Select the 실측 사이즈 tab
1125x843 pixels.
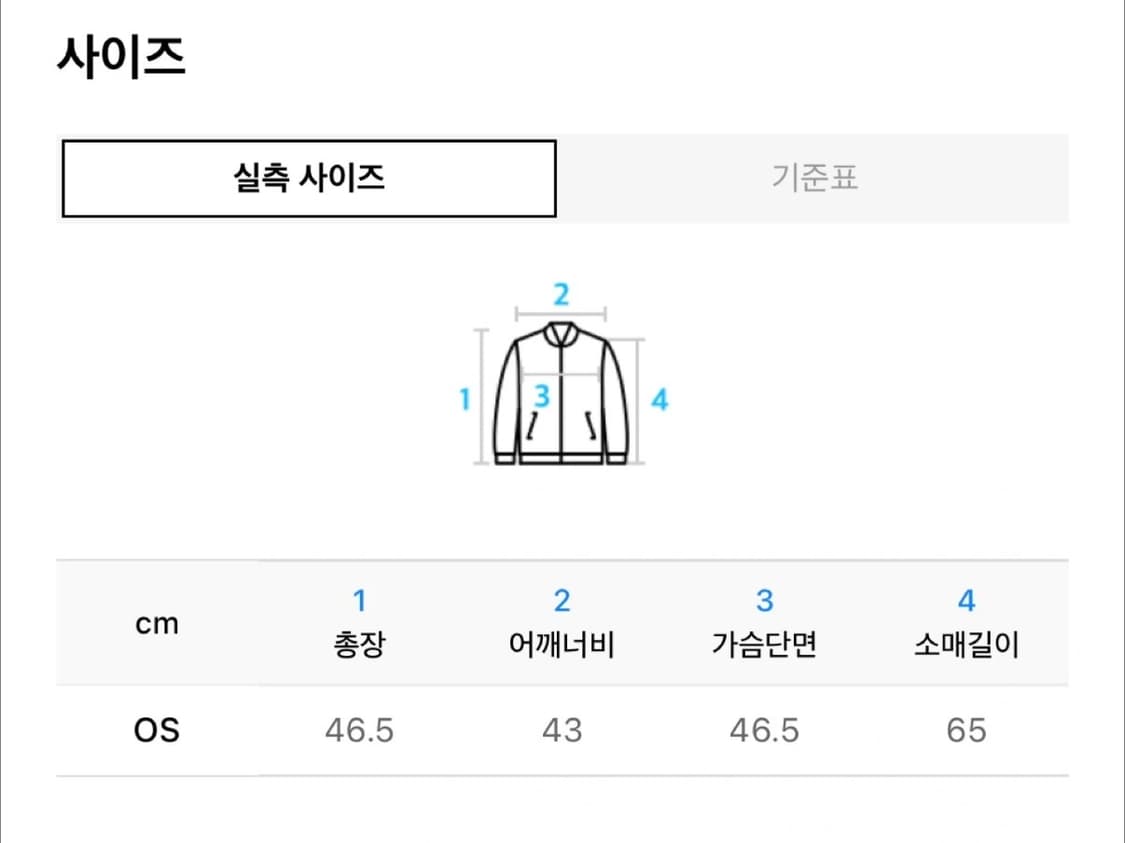[310, 177]
